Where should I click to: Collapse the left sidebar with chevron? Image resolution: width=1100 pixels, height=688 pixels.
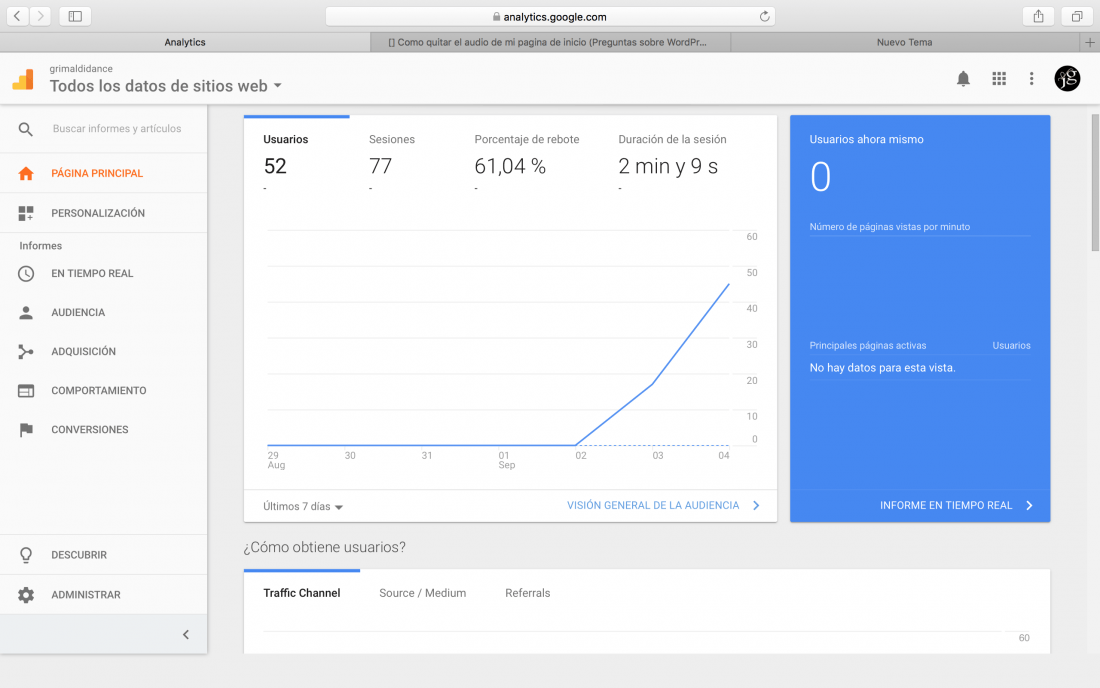coord(186,635)
